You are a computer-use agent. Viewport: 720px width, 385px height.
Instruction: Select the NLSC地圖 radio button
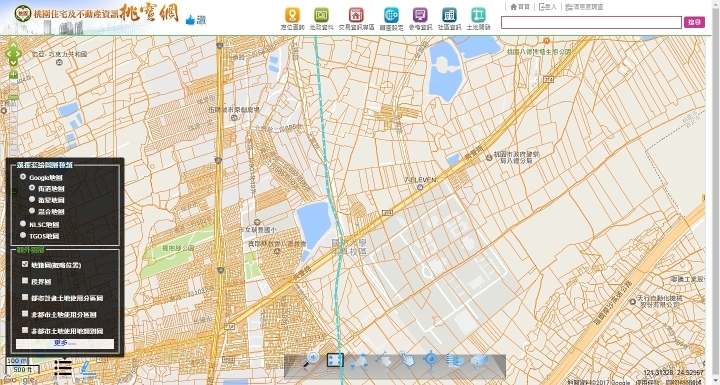coord(23,224)
